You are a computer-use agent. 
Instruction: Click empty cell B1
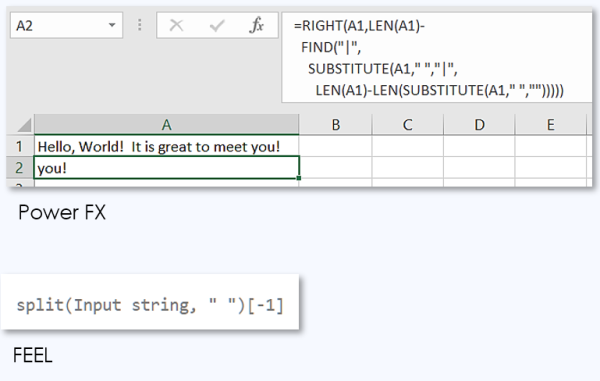point(335,146)
